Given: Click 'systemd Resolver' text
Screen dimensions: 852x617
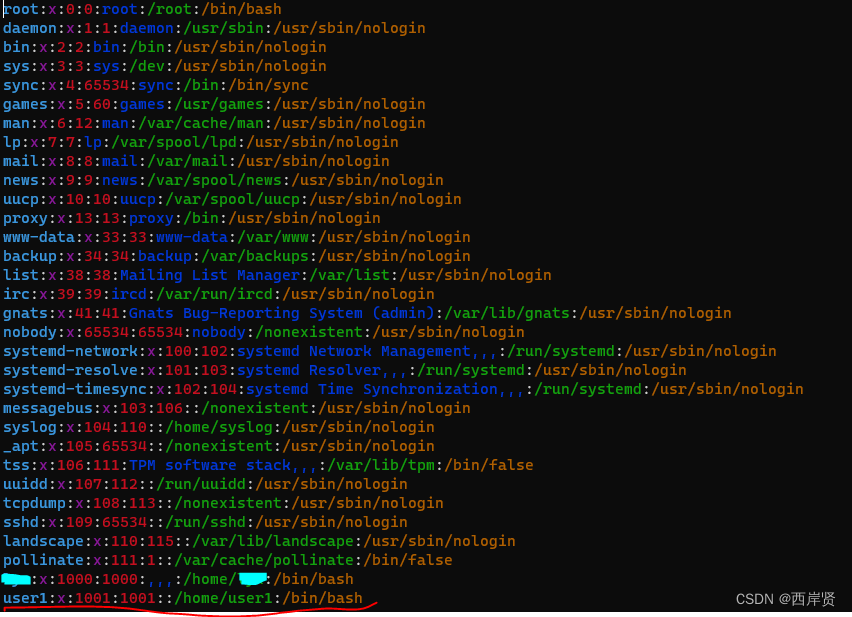Looking at the screenshot, I should click(x=309, y=370).
